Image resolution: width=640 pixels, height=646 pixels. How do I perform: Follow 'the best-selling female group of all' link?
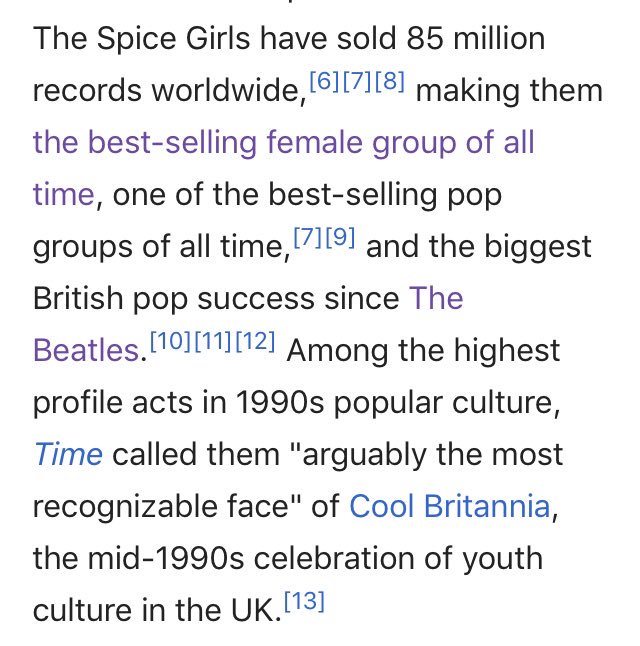point(284,143)
